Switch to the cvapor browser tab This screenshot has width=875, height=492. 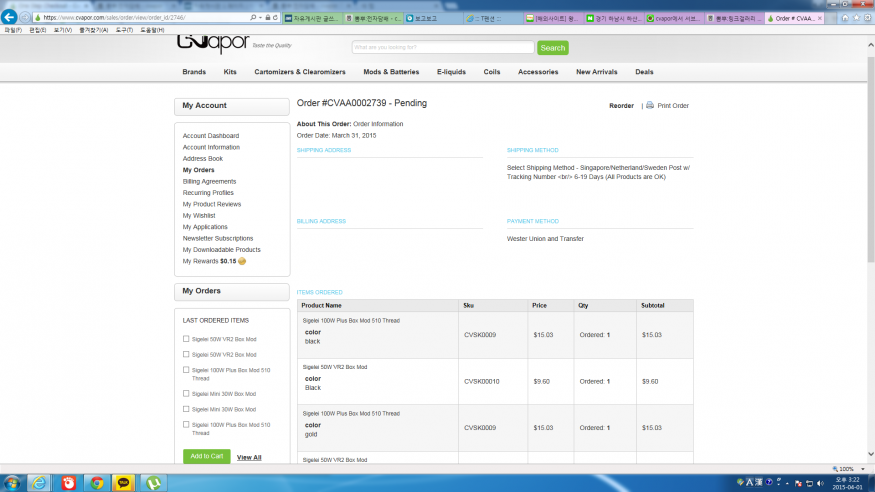click(673, 18)
